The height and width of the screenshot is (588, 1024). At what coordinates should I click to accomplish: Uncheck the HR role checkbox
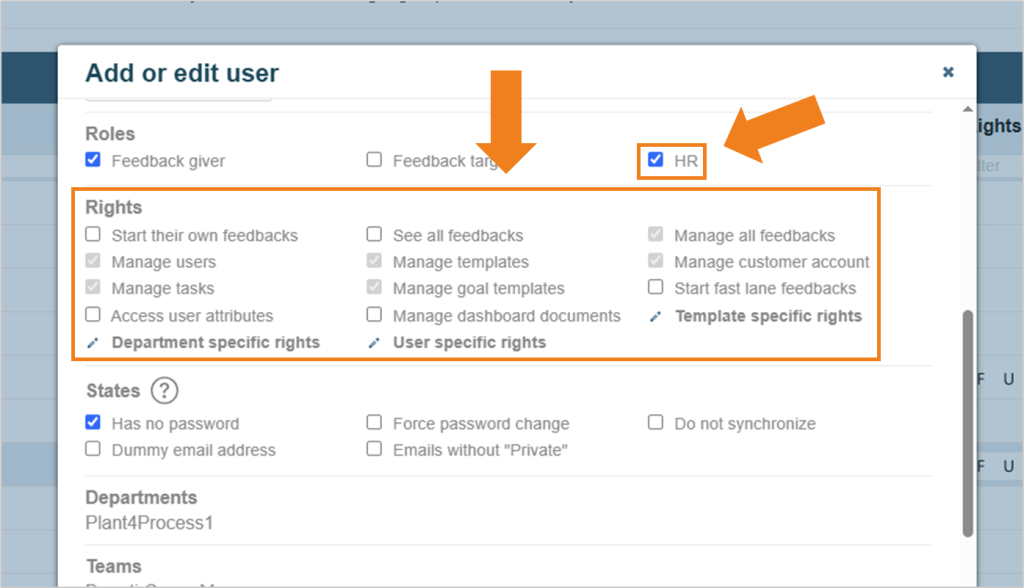pyautogui.click(x=656, y=159)
